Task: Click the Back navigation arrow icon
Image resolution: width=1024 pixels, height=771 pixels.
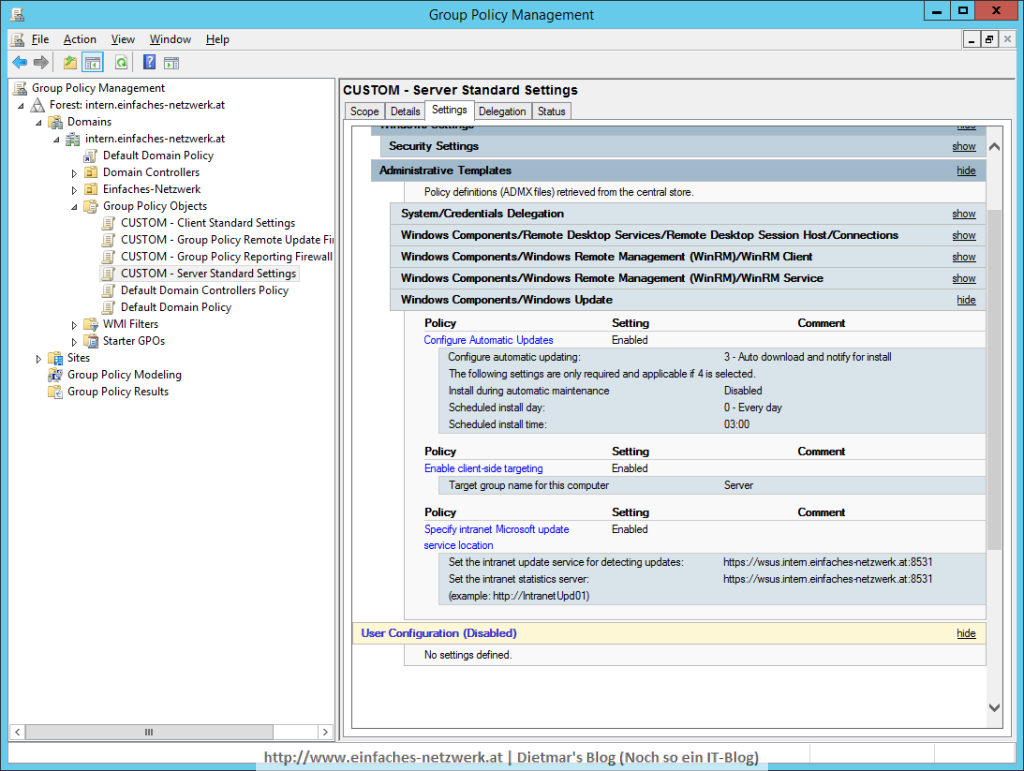Action: 20,62
